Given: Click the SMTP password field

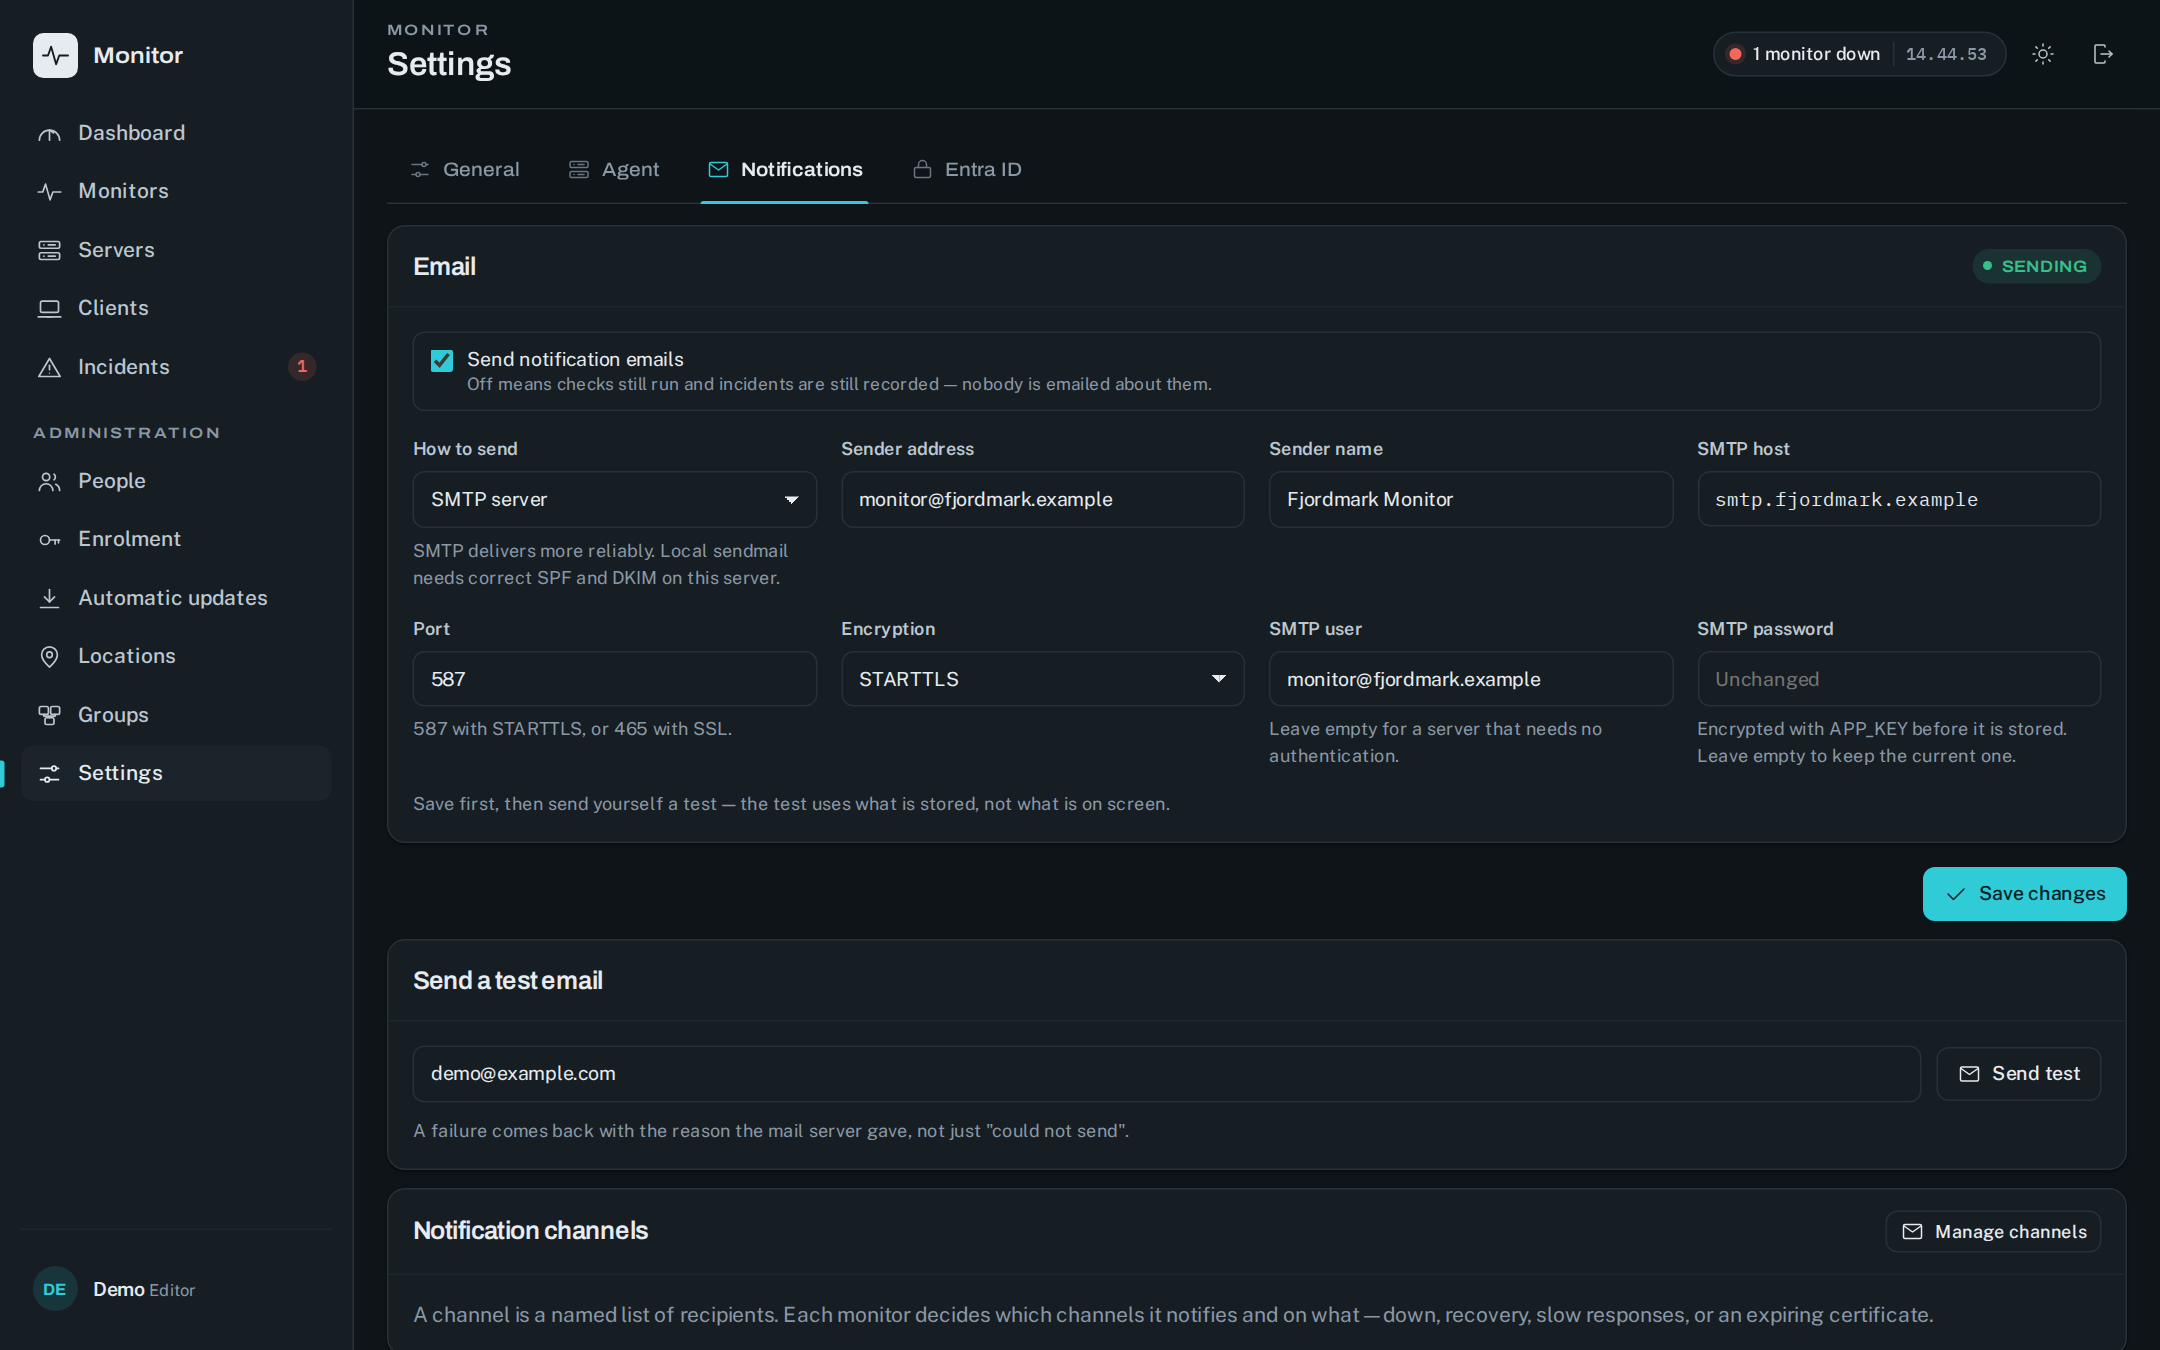Looking at the screenshot, I should pyautogui.click(x=1899, y=679).
